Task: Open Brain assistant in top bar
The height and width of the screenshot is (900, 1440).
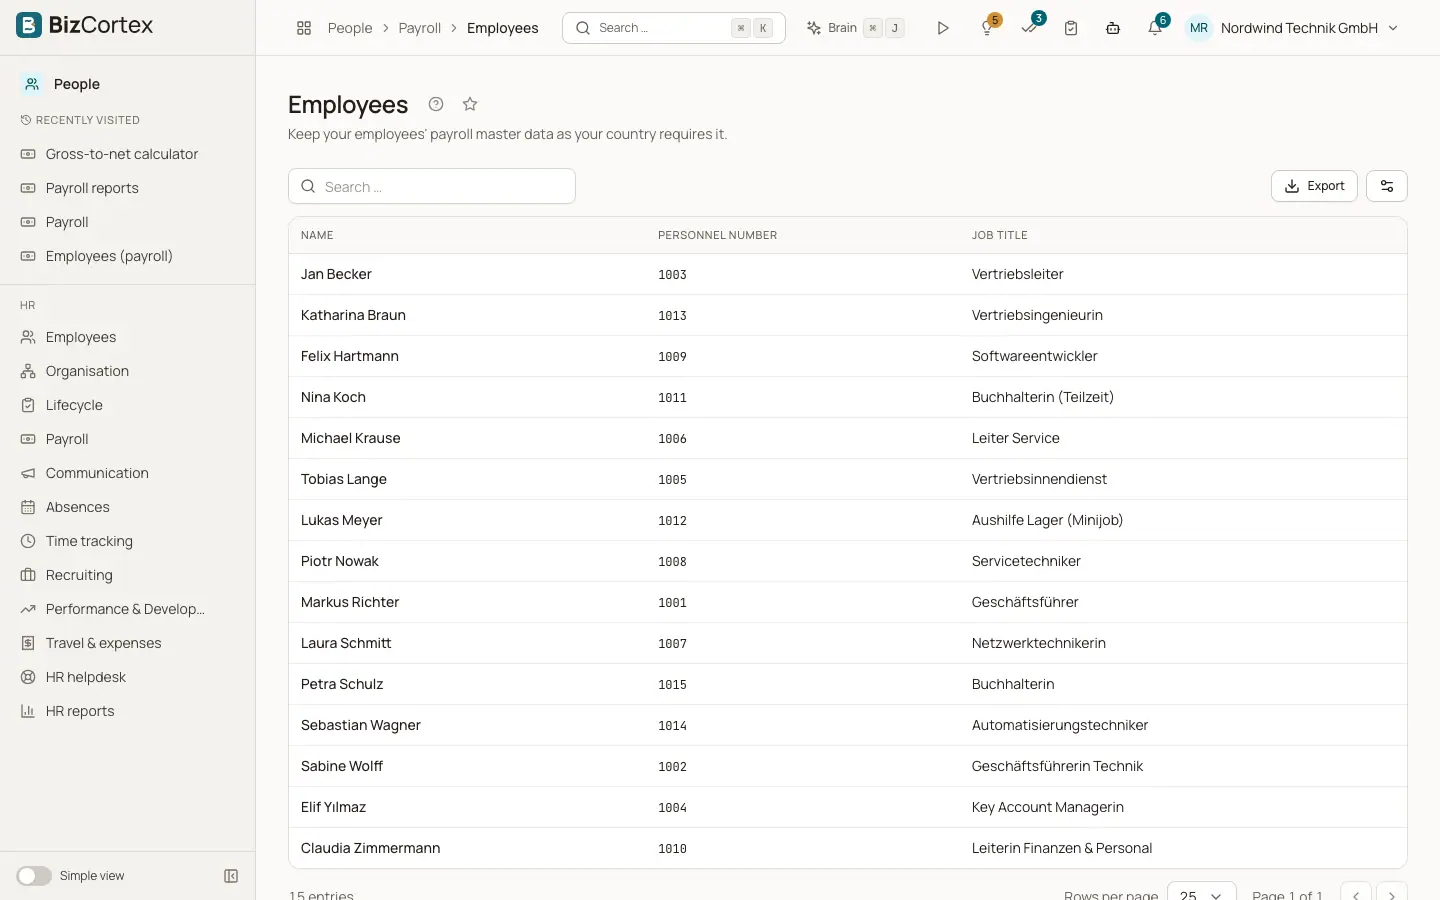Action: [x=855, y=28]
